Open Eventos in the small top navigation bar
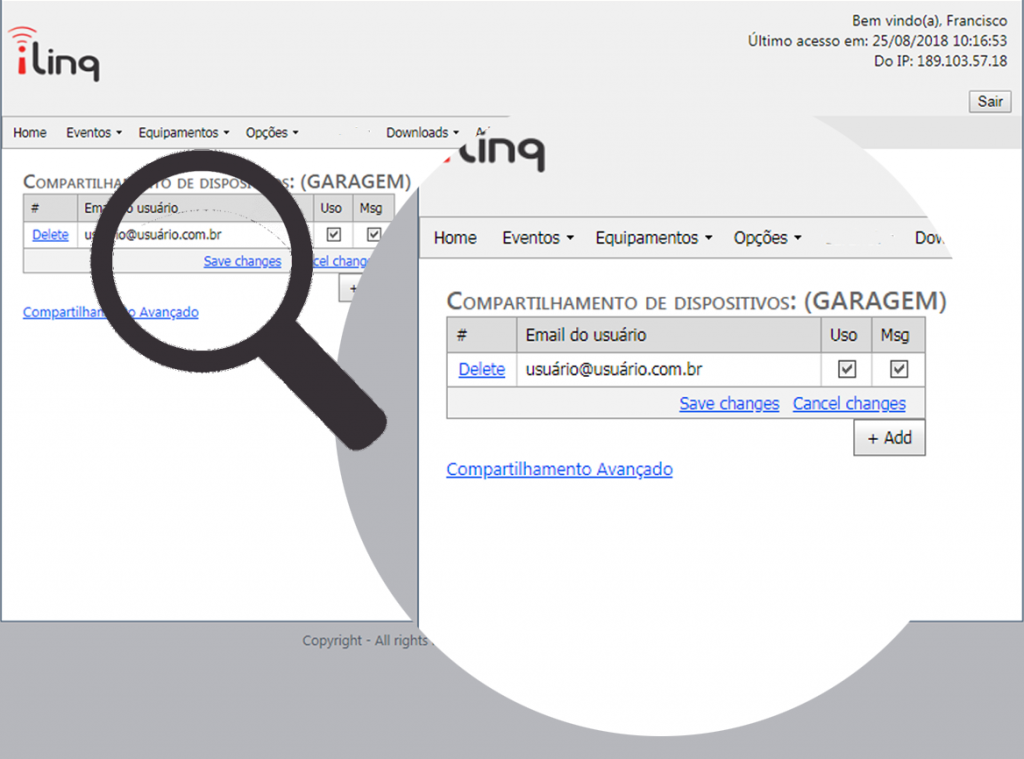The width and height of the screenshot is (1024, 759). tap(94, 133)
